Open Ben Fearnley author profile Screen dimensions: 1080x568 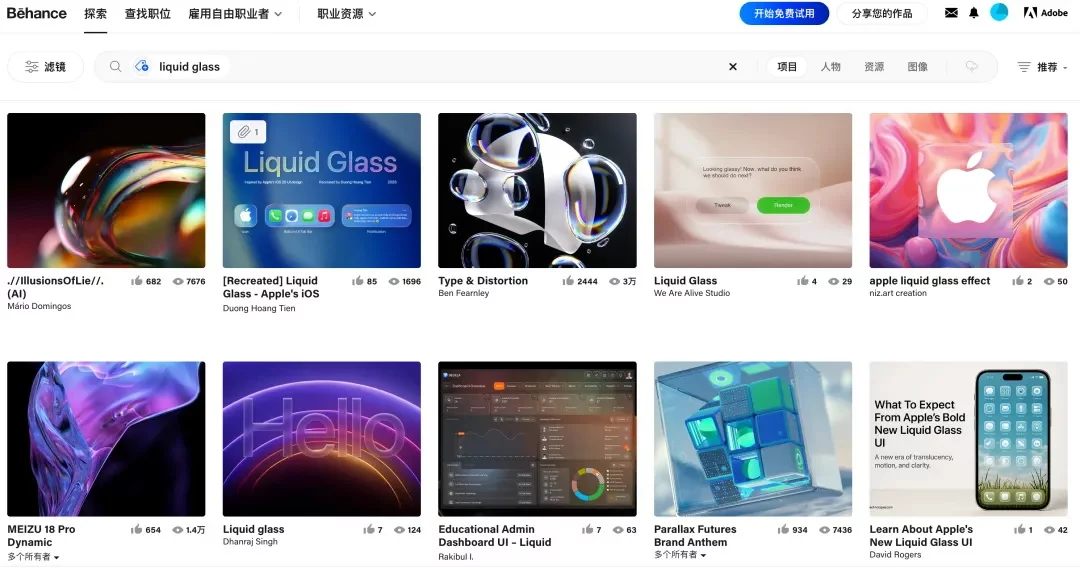click(x=464, y=293)
